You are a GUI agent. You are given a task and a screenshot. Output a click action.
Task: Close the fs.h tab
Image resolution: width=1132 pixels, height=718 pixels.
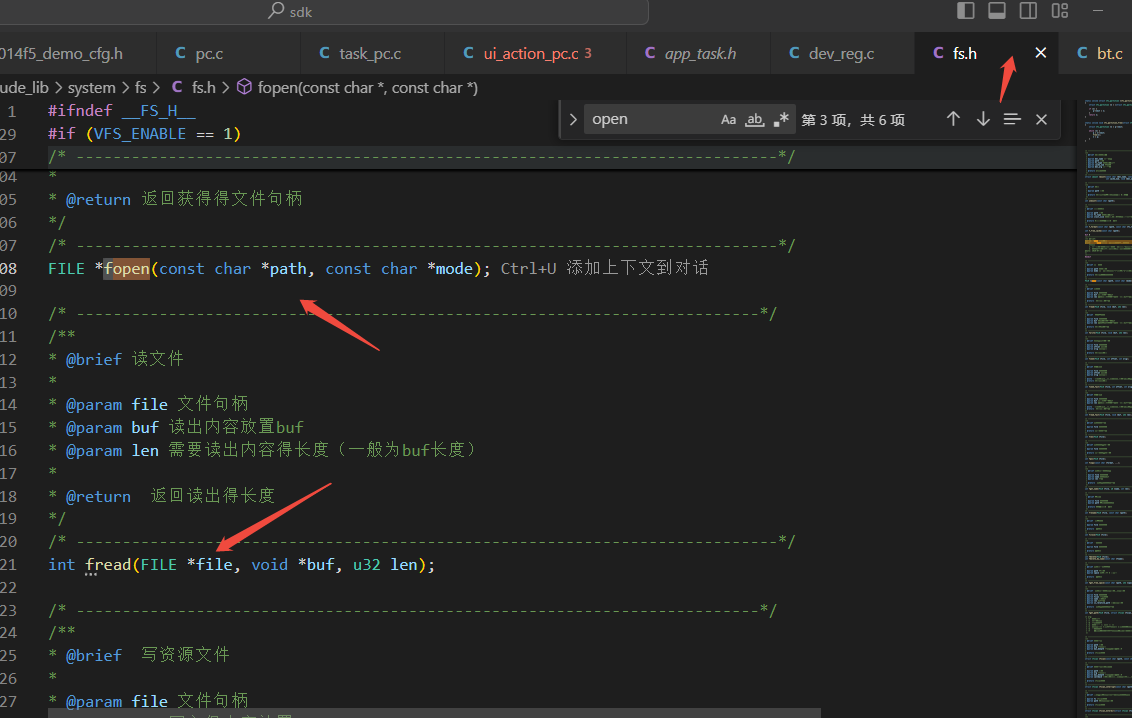point(1040,53)
